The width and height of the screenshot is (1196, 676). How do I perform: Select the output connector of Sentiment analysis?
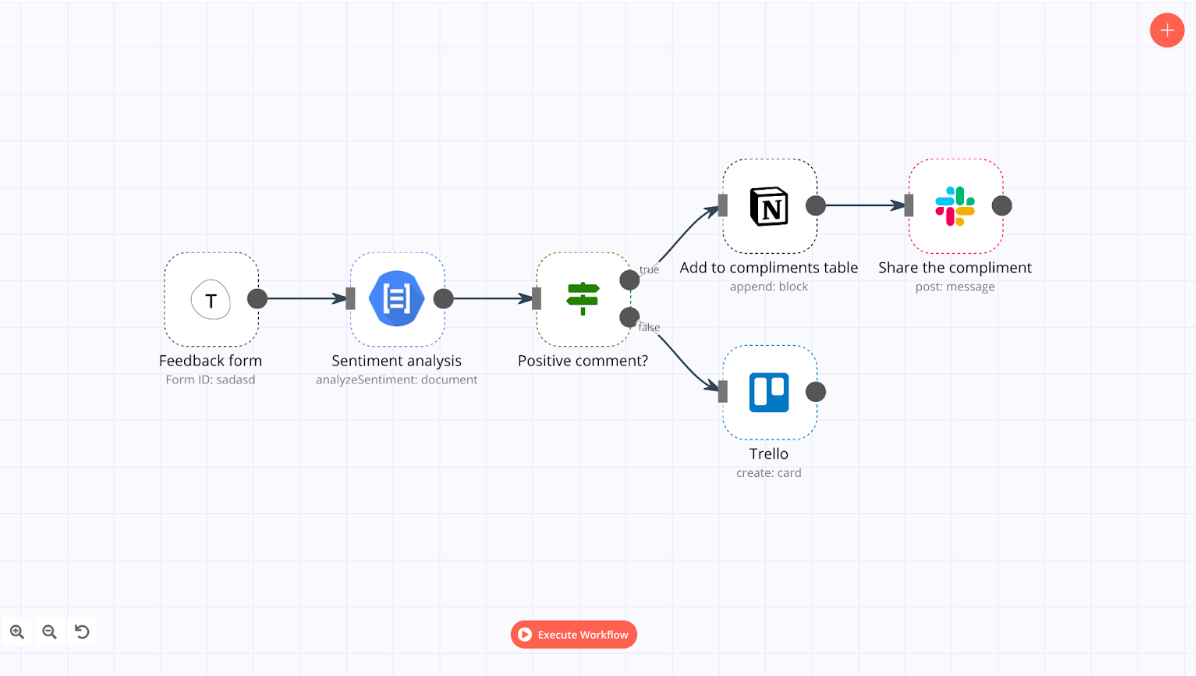[443, 298]
